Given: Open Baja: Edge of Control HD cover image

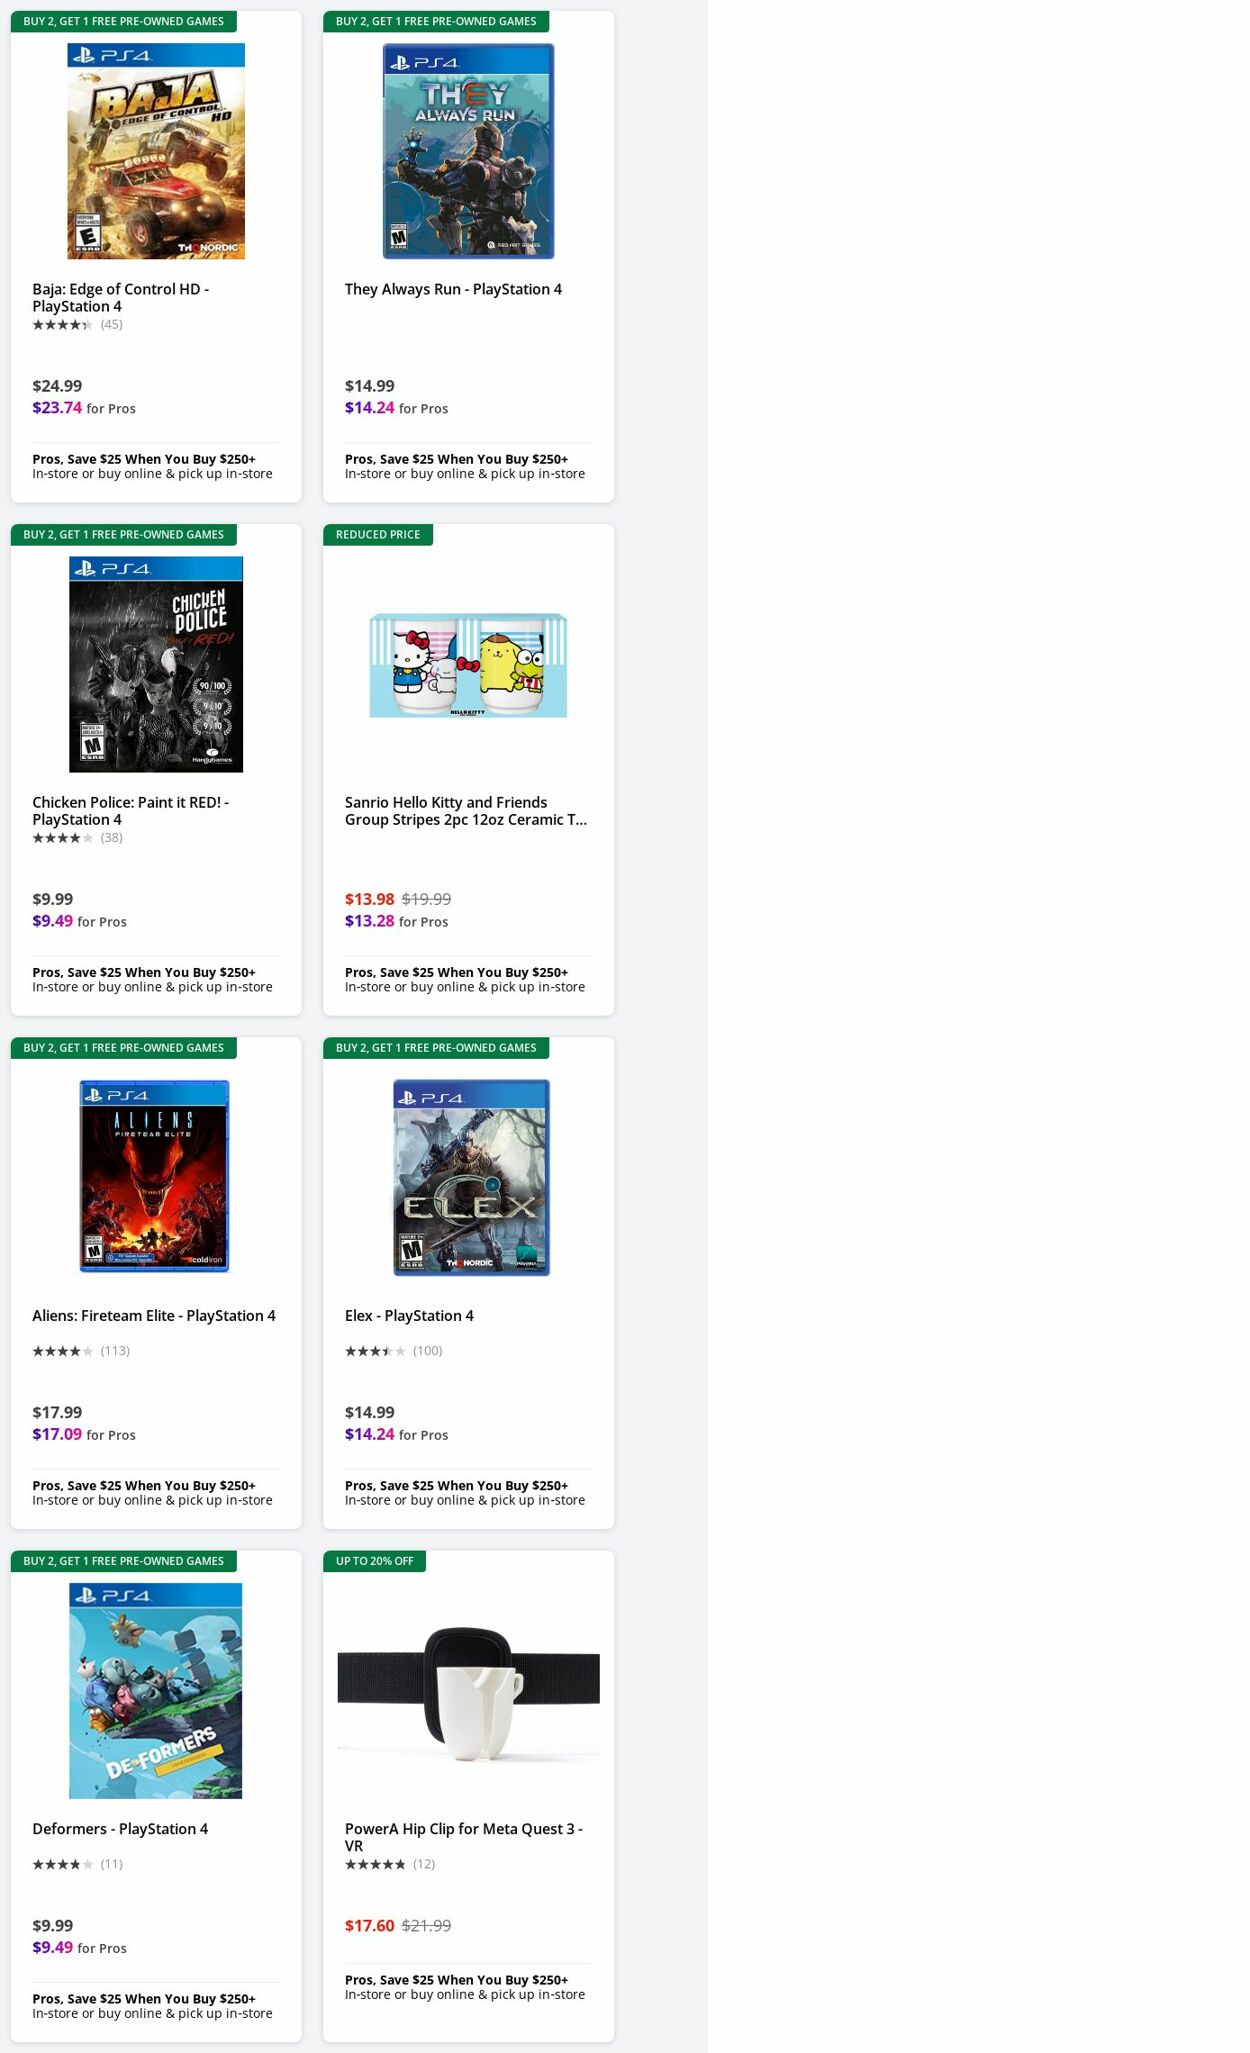Looking at the screenshot, I should [156, 151].
